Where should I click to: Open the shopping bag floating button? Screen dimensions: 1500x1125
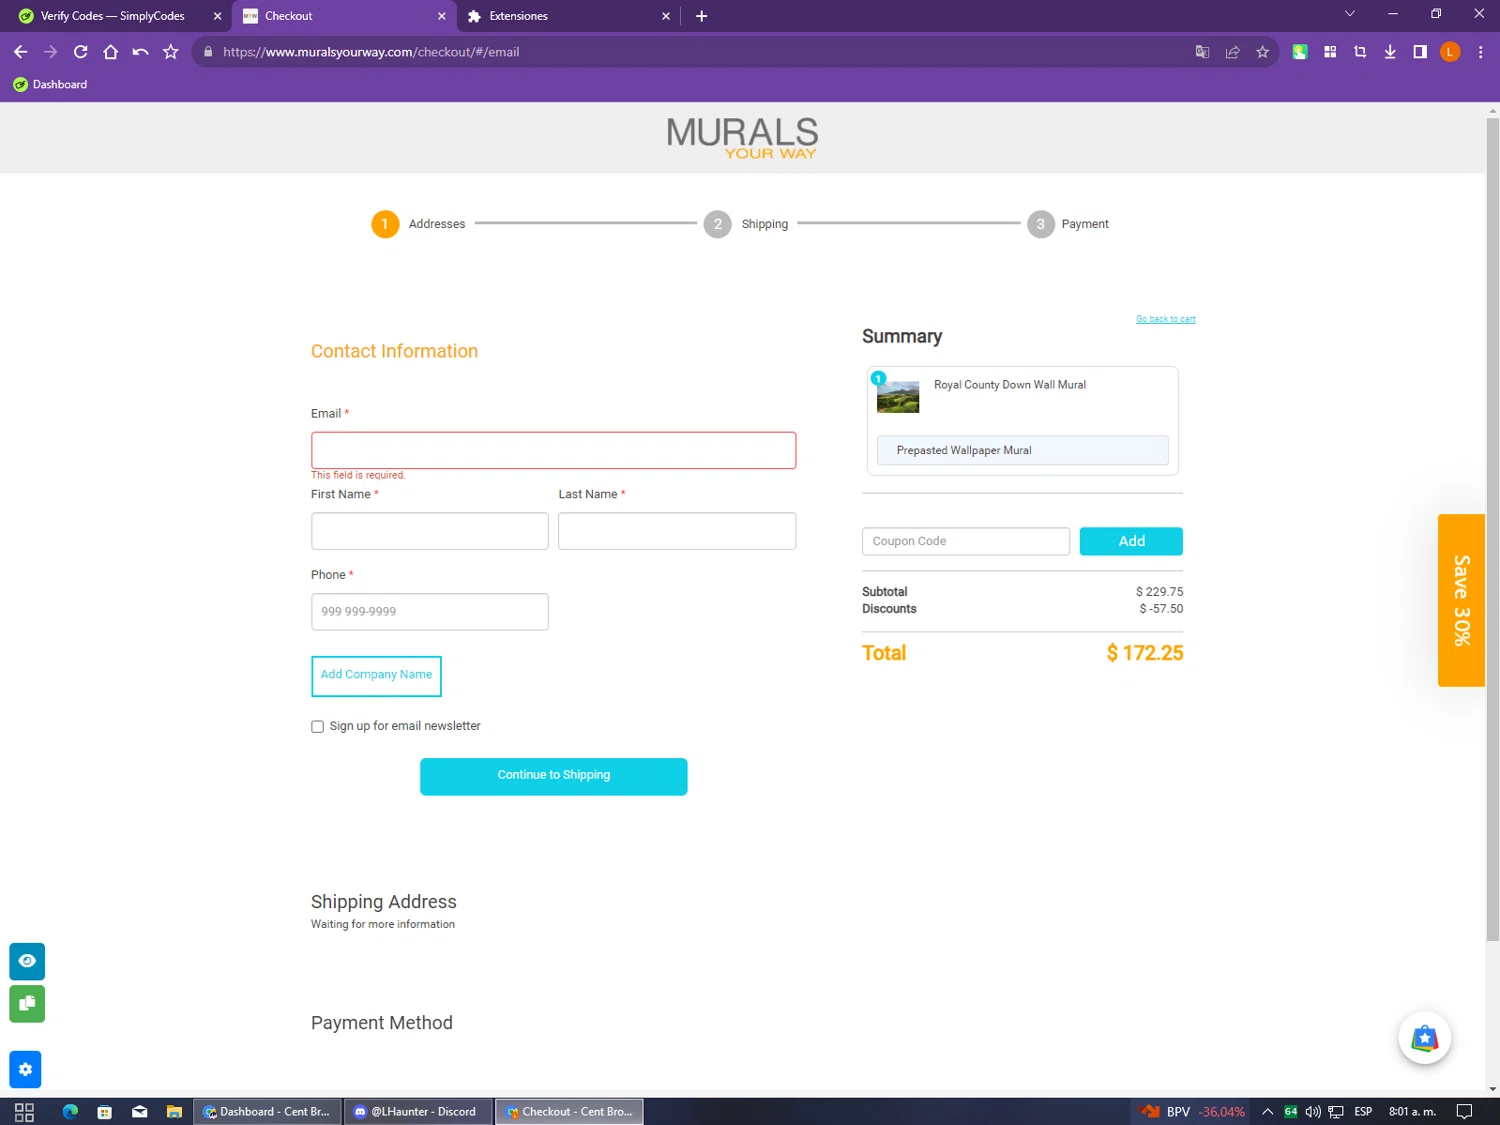(x=1425, y=1039)
